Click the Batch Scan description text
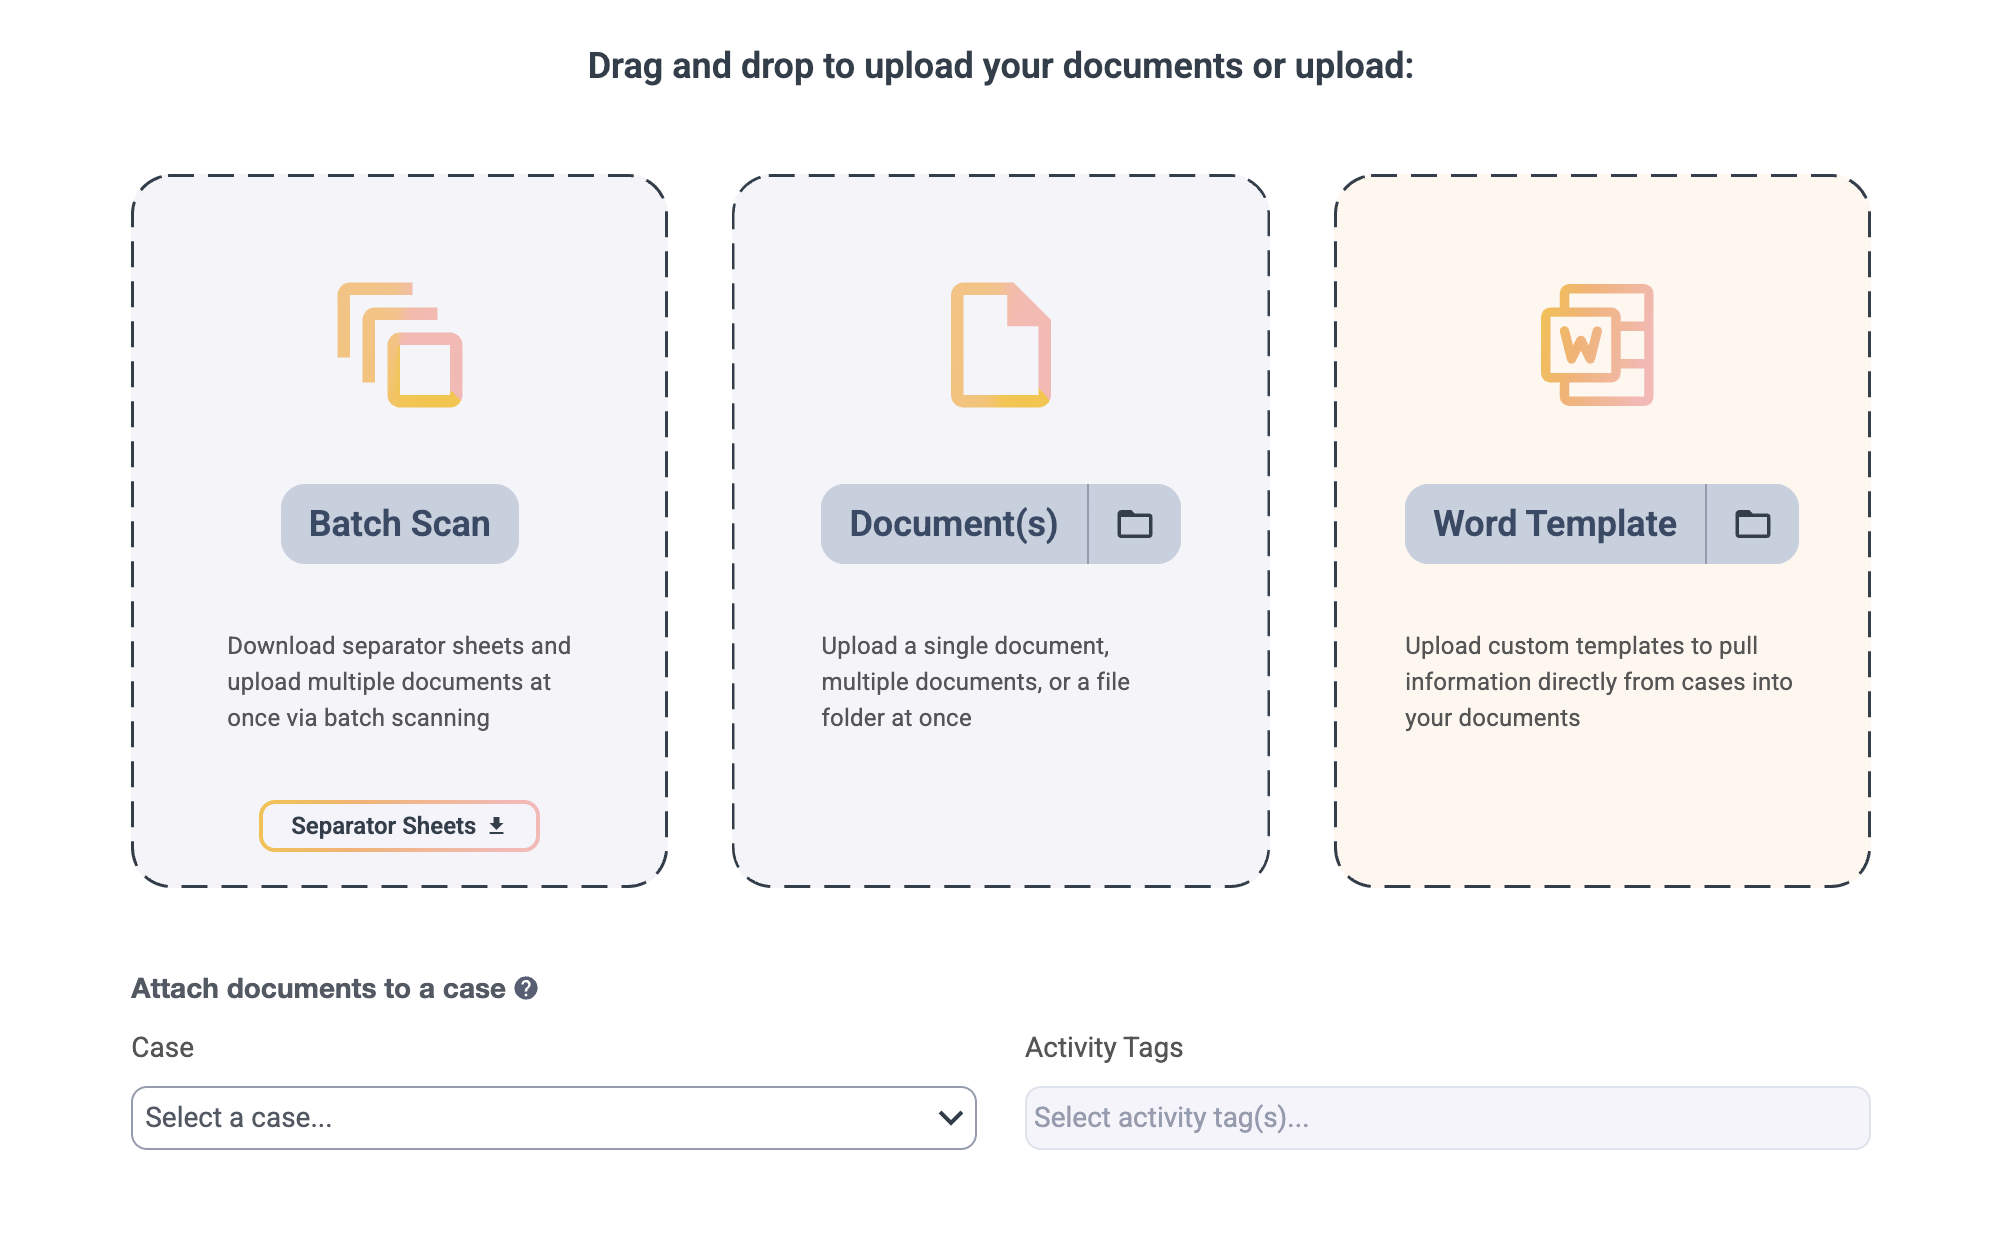The height and width of the screenshot is (1253, 2004). coord(400,682)
